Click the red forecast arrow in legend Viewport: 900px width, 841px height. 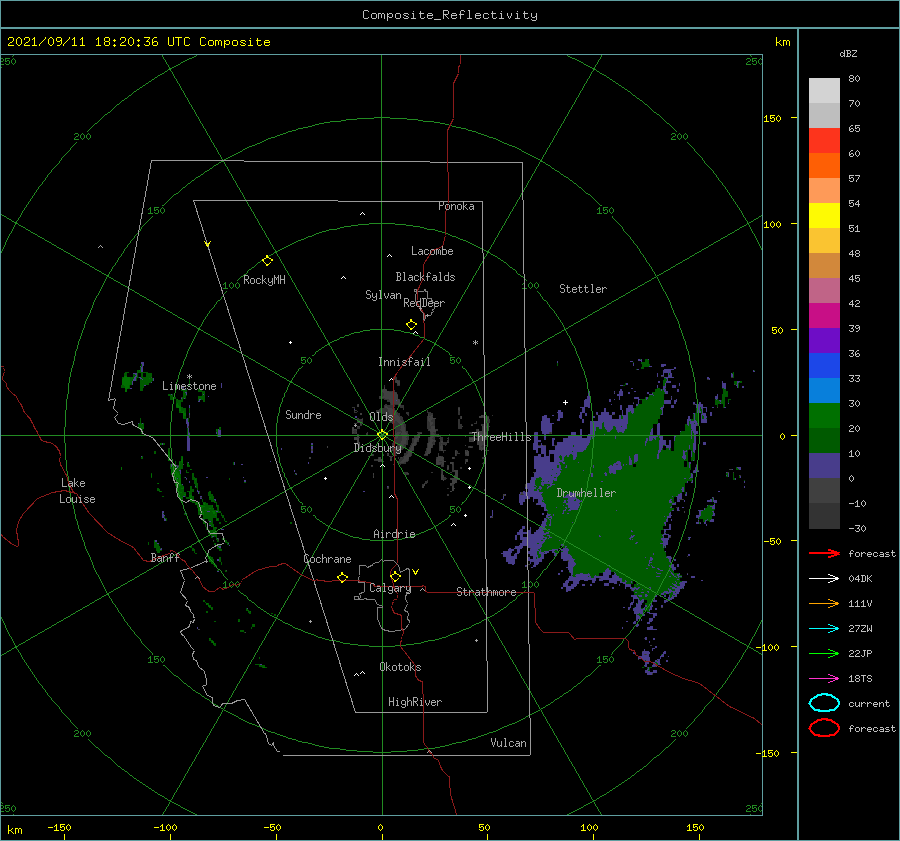[x=824, y=553]
